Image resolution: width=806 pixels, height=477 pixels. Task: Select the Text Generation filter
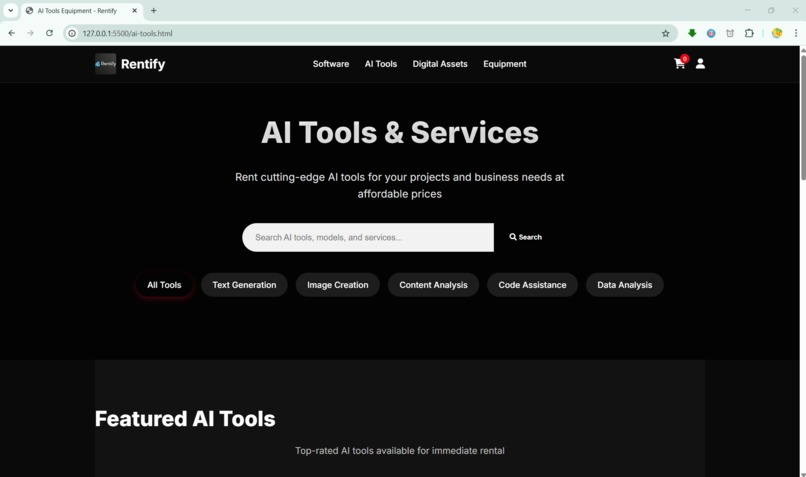[x=244, y=285]
